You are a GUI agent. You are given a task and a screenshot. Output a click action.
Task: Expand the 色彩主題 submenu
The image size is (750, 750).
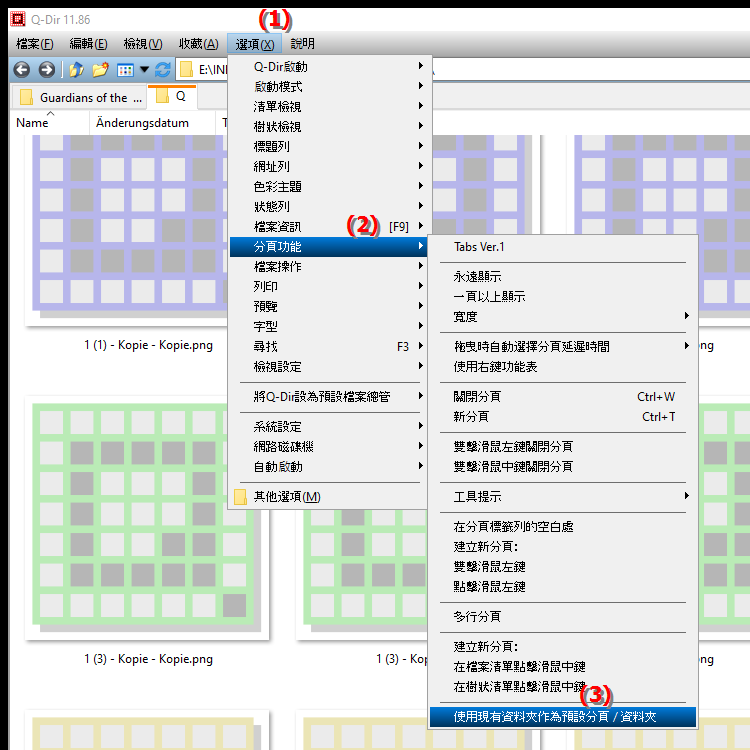(330, 187)
